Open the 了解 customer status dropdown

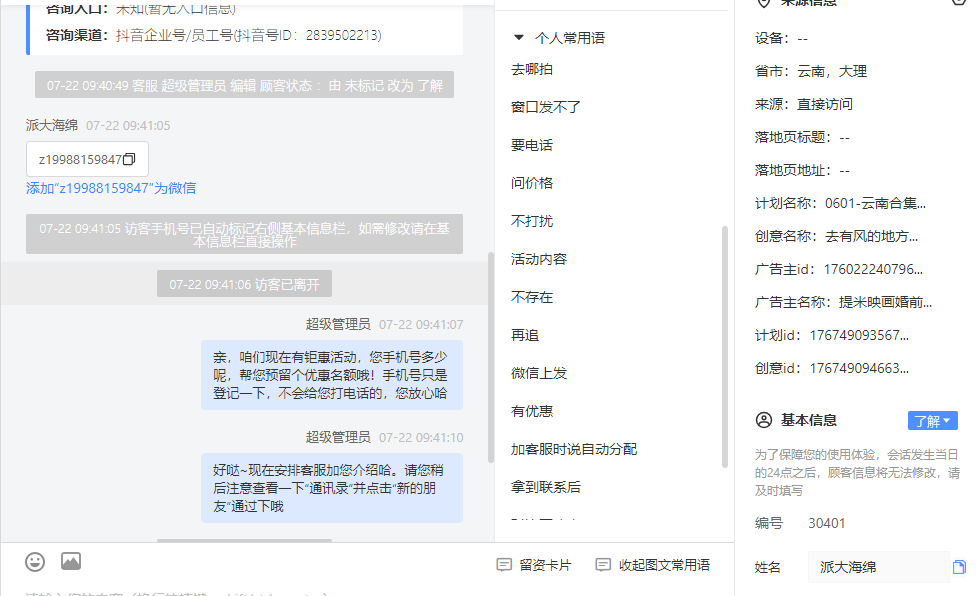point(932,421)
